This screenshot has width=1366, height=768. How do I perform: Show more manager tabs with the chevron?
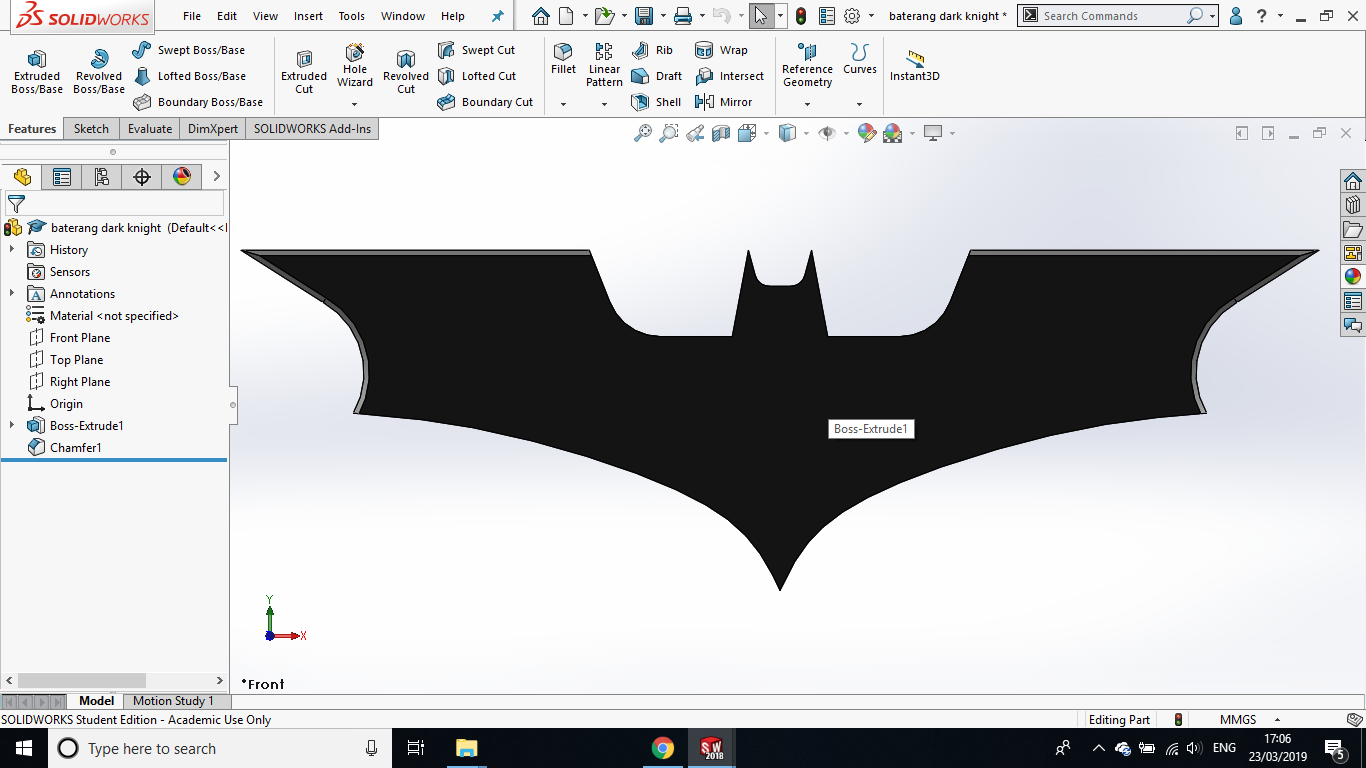click(x=216, y=177)
